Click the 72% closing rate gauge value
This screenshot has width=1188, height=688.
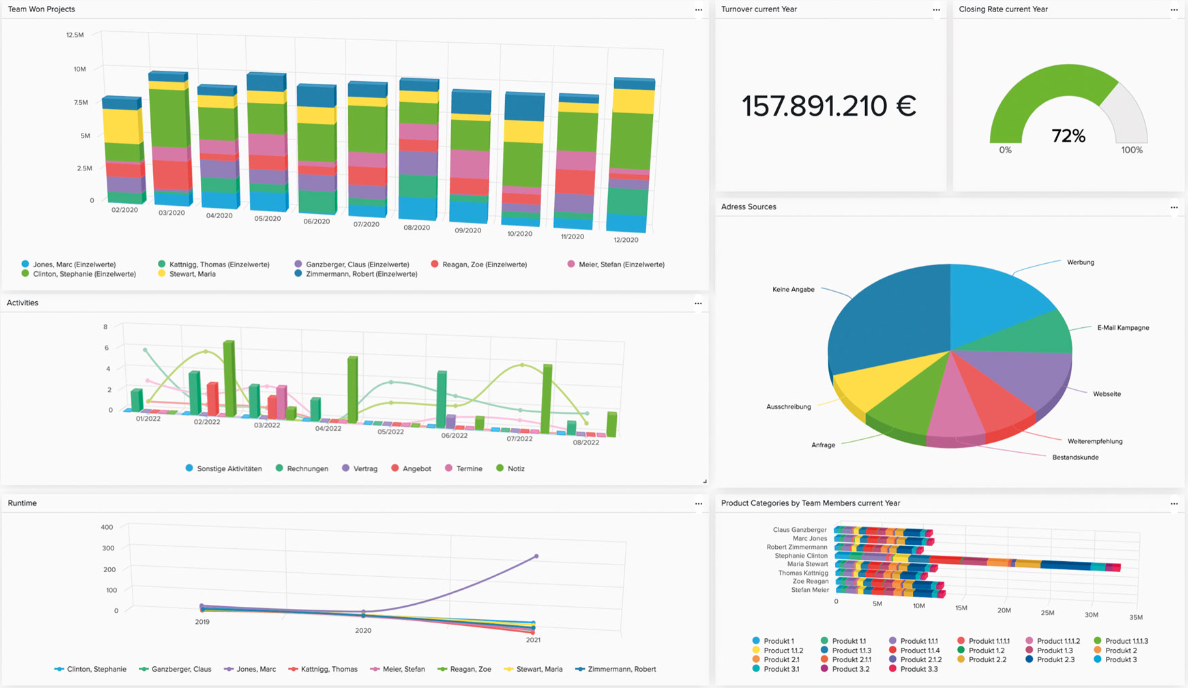tap(1068, 136)
